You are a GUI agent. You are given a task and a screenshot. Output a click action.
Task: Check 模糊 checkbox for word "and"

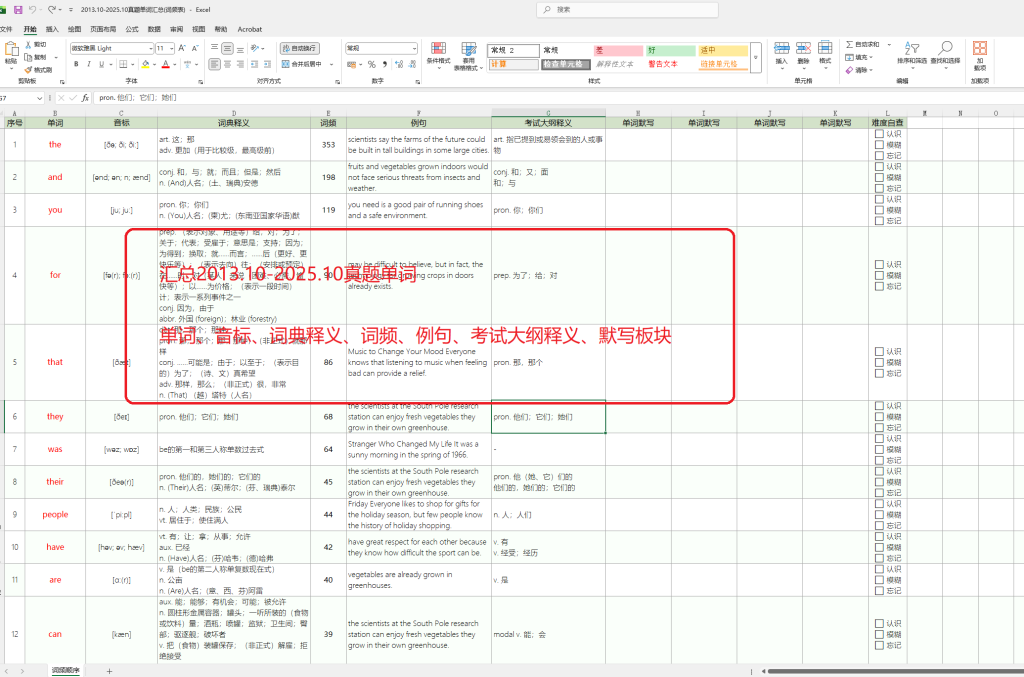(878, 178)
